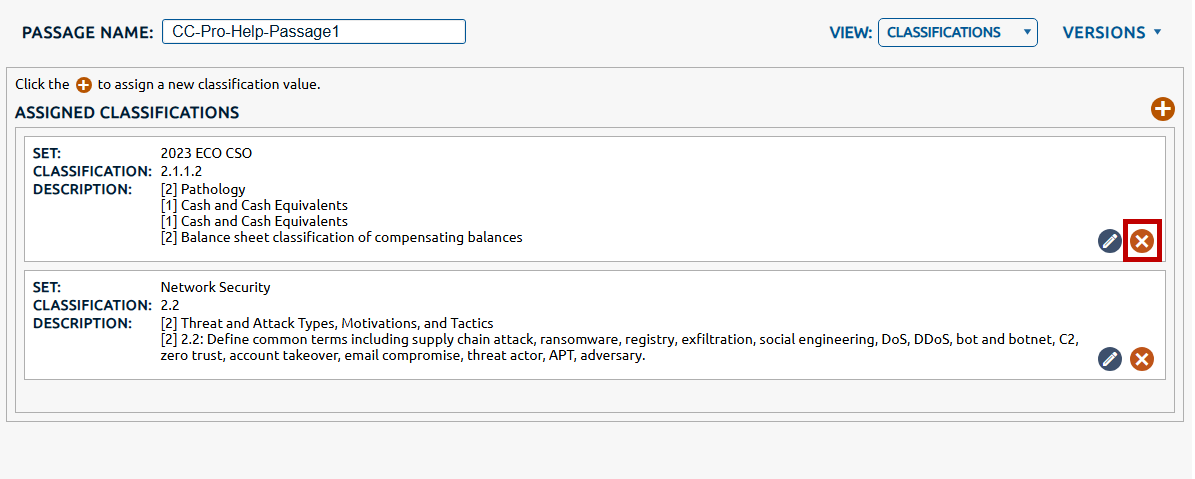Expand the Versions menu
Image resolution: width=1195 pixels, height=479 pixels.
pyautogui.click(x=1112, y=32)
